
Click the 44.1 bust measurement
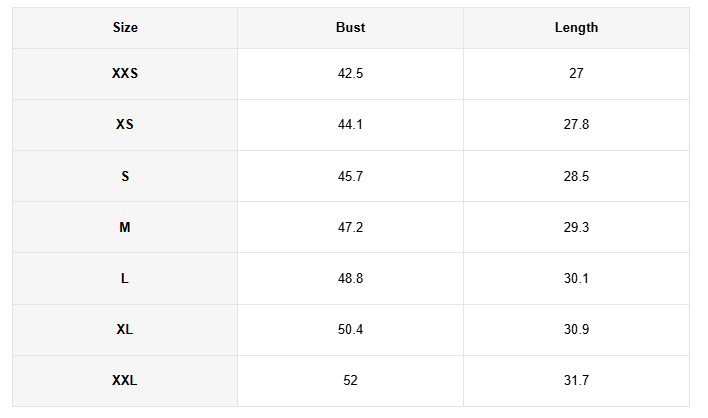coord(350,125)
